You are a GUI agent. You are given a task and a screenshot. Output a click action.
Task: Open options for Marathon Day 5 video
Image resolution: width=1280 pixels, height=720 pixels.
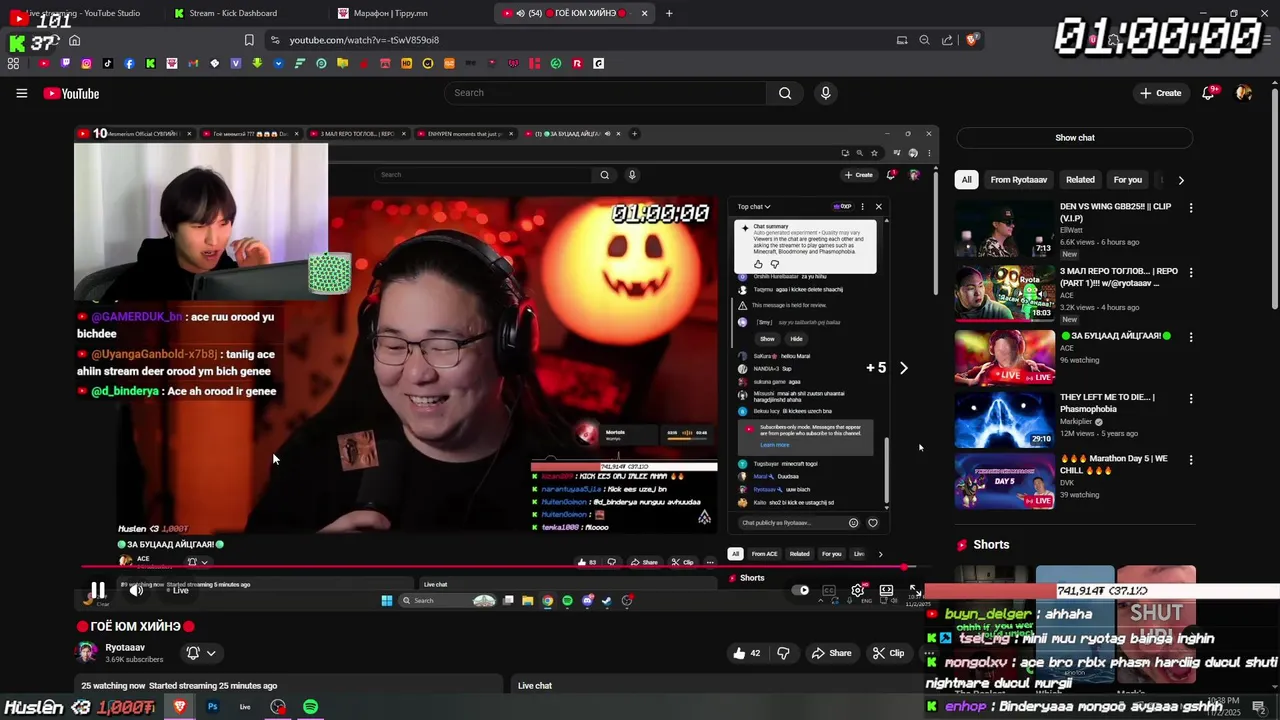click(x=1190, y=460)
